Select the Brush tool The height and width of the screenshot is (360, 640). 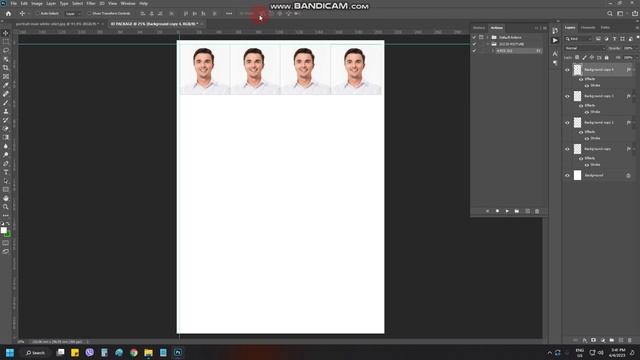tap(6, 102)
